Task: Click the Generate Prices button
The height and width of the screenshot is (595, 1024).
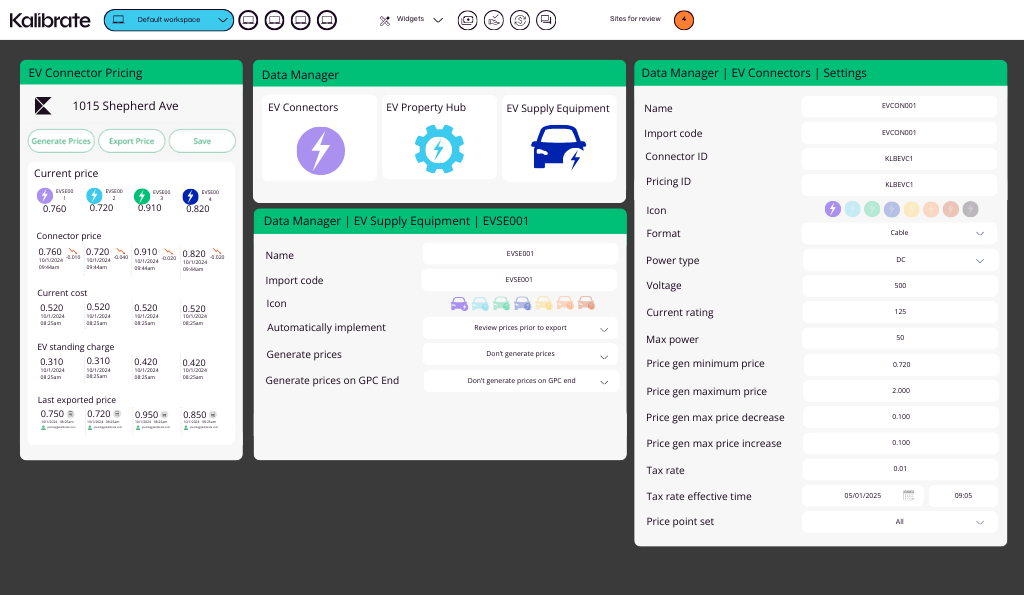Action: [61, 141]
